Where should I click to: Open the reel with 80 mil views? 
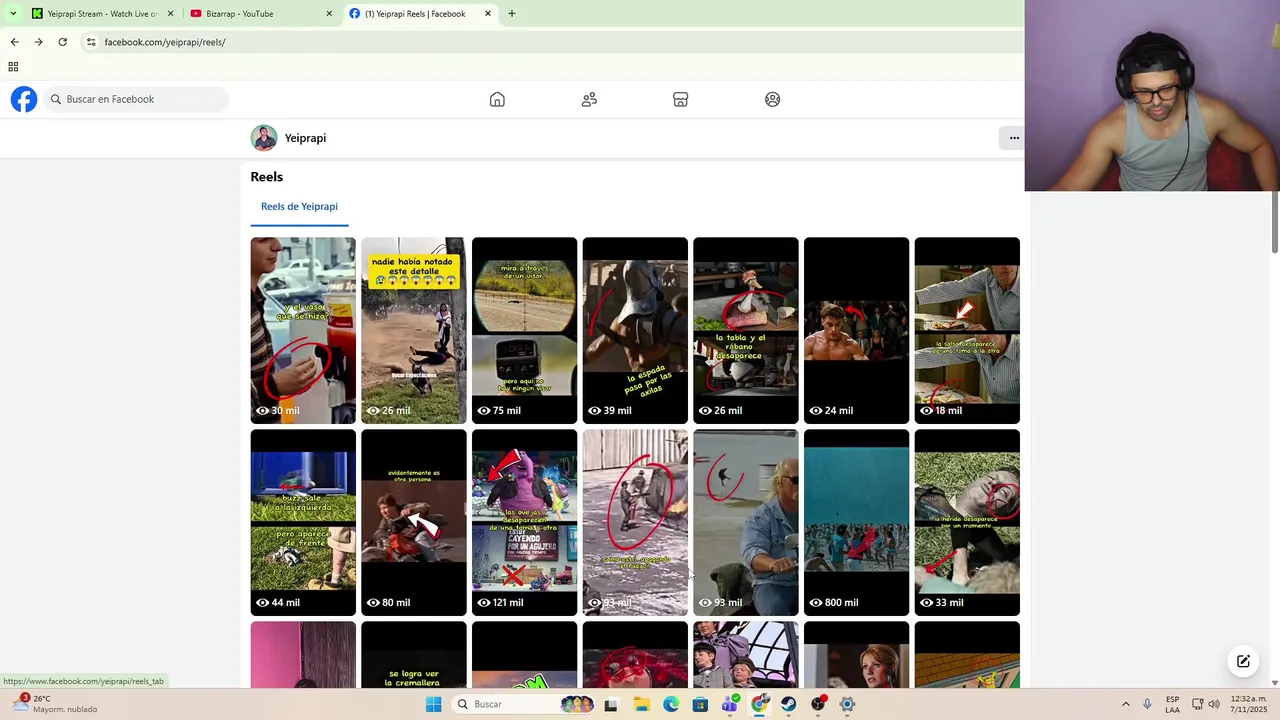pos(414,522)
